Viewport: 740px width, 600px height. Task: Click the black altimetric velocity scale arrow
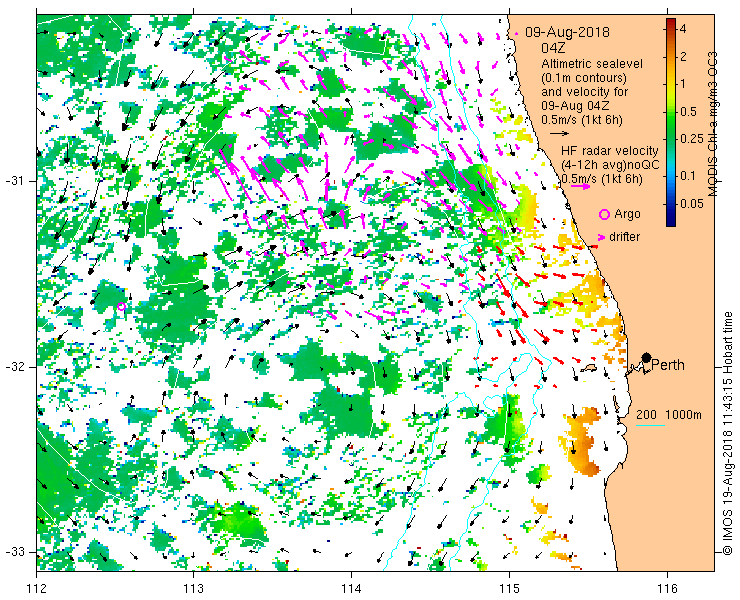pos(560,134)
